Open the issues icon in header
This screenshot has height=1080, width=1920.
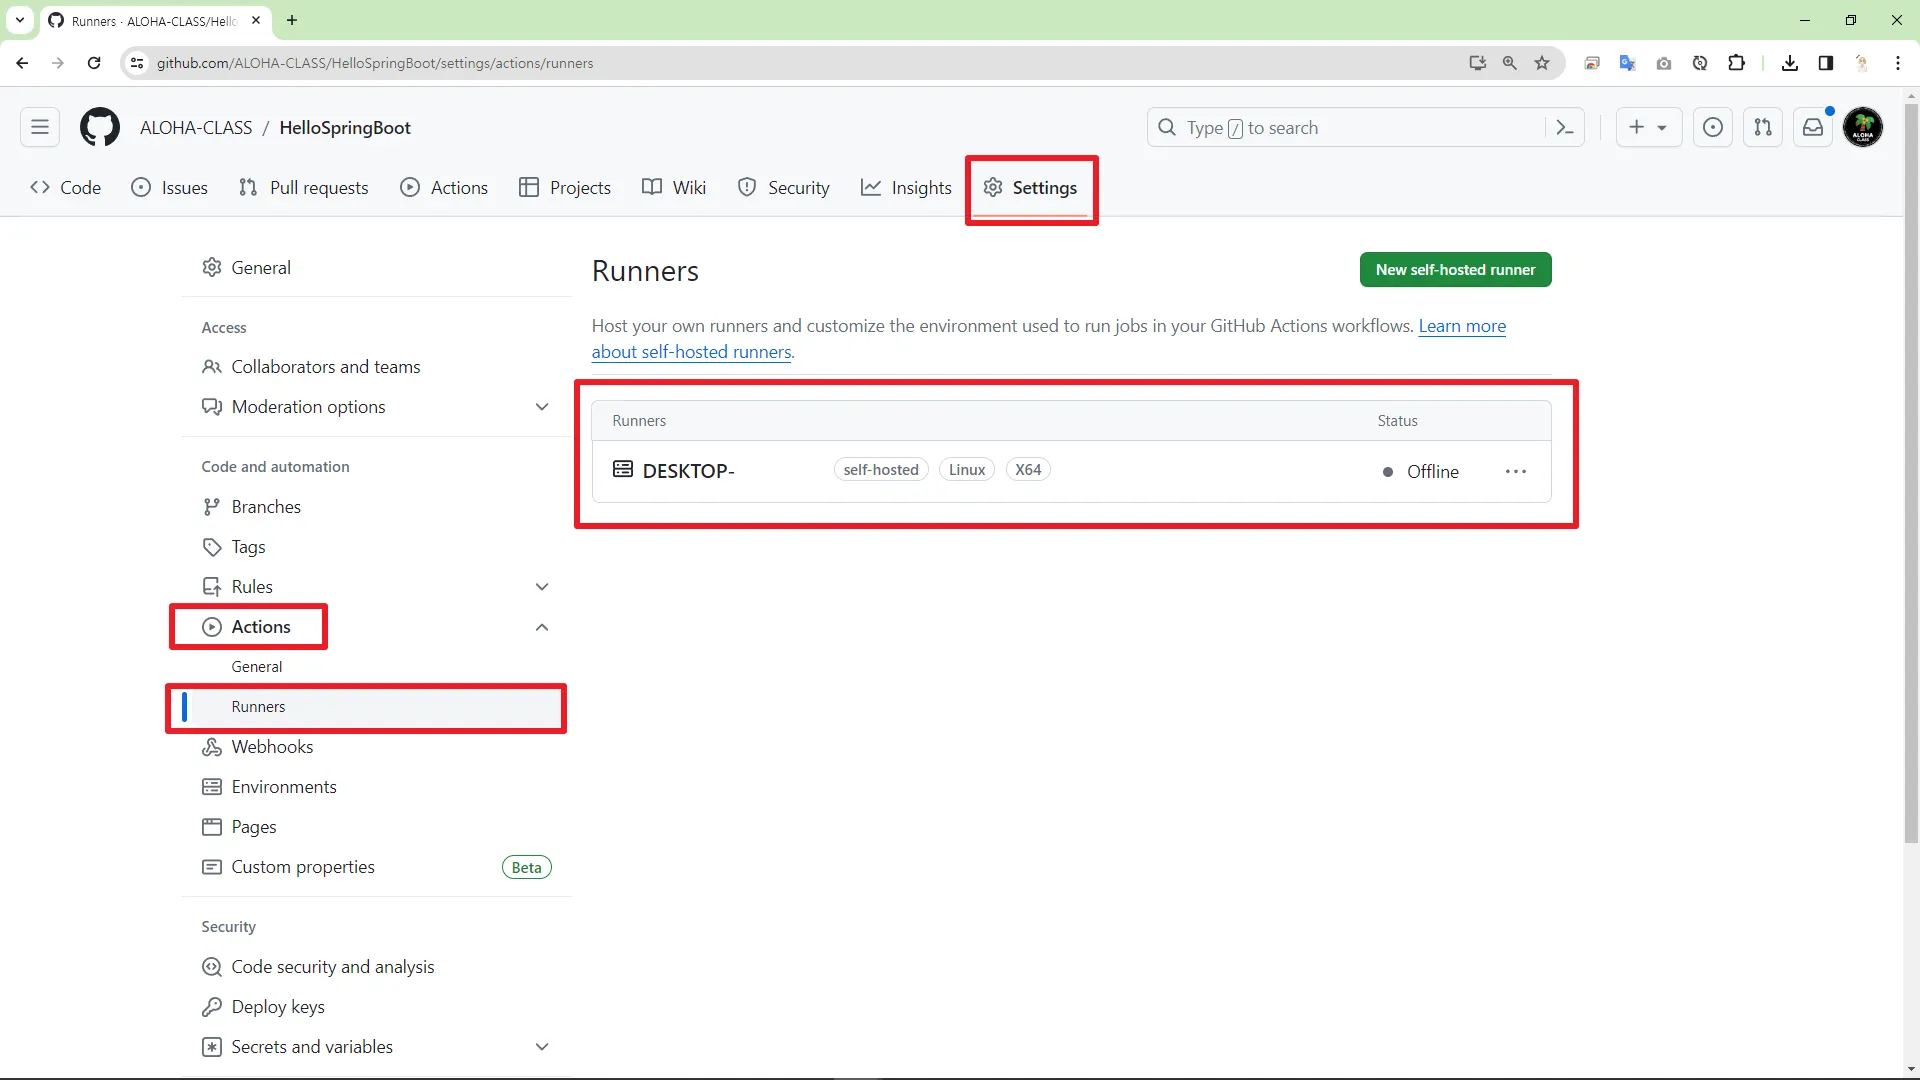1713,128
